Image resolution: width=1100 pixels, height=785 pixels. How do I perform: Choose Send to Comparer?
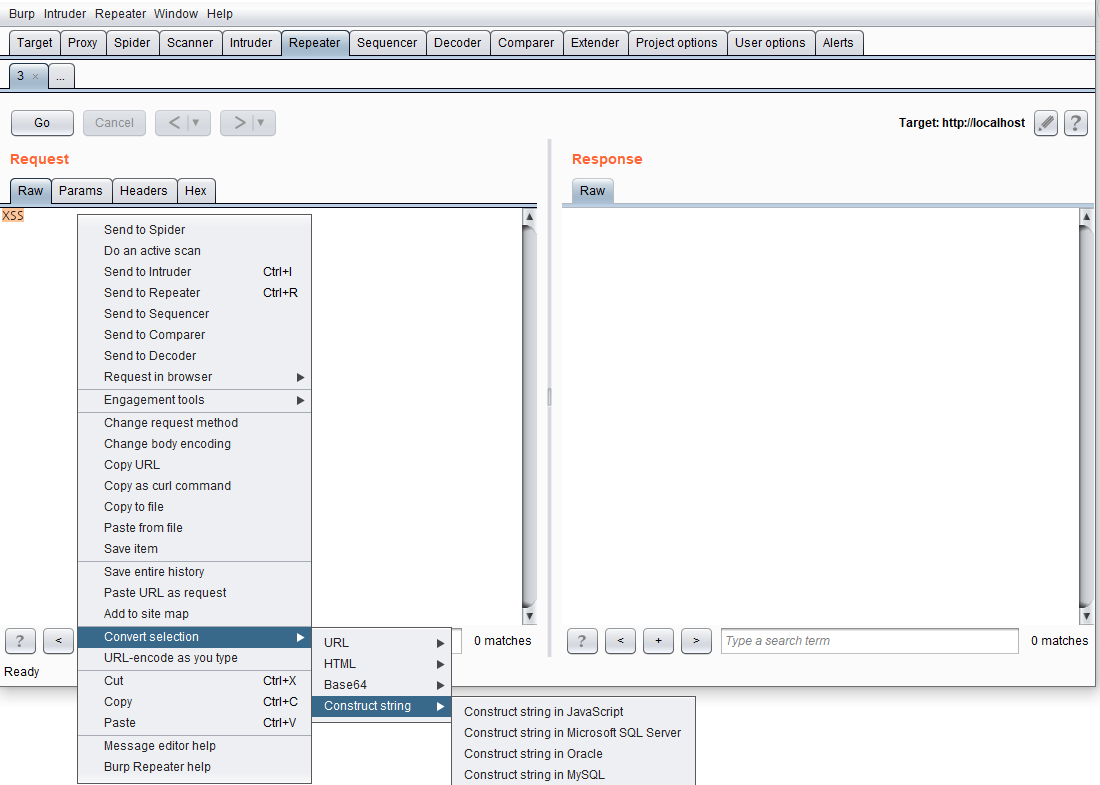(194, 335)
